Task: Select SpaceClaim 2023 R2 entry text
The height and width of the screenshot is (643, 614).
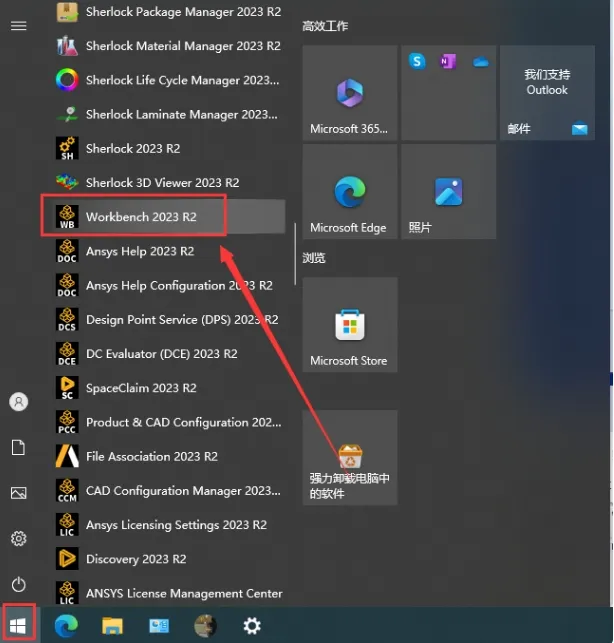Action: pos(141,388)
